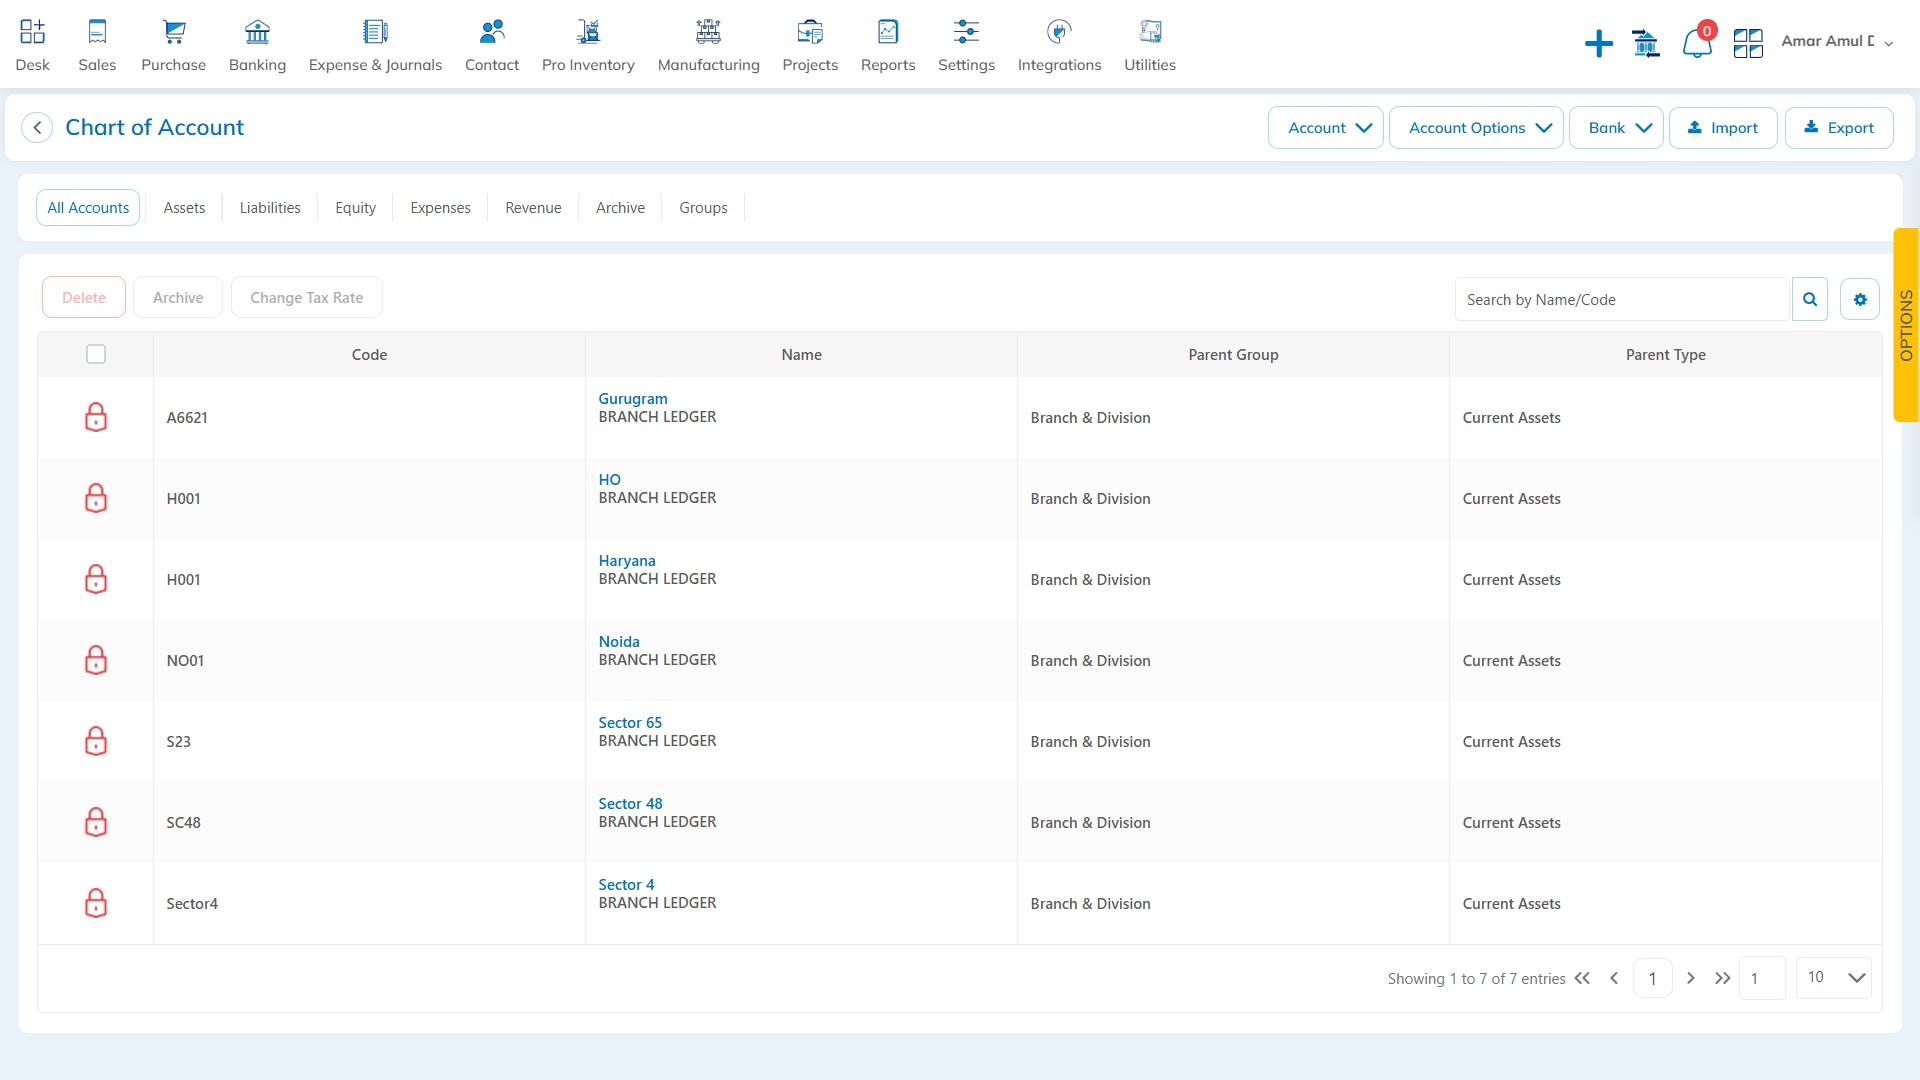Open the Projects module icon
The width and height of the screenshot is (1920, 1080).
point(810,32)
